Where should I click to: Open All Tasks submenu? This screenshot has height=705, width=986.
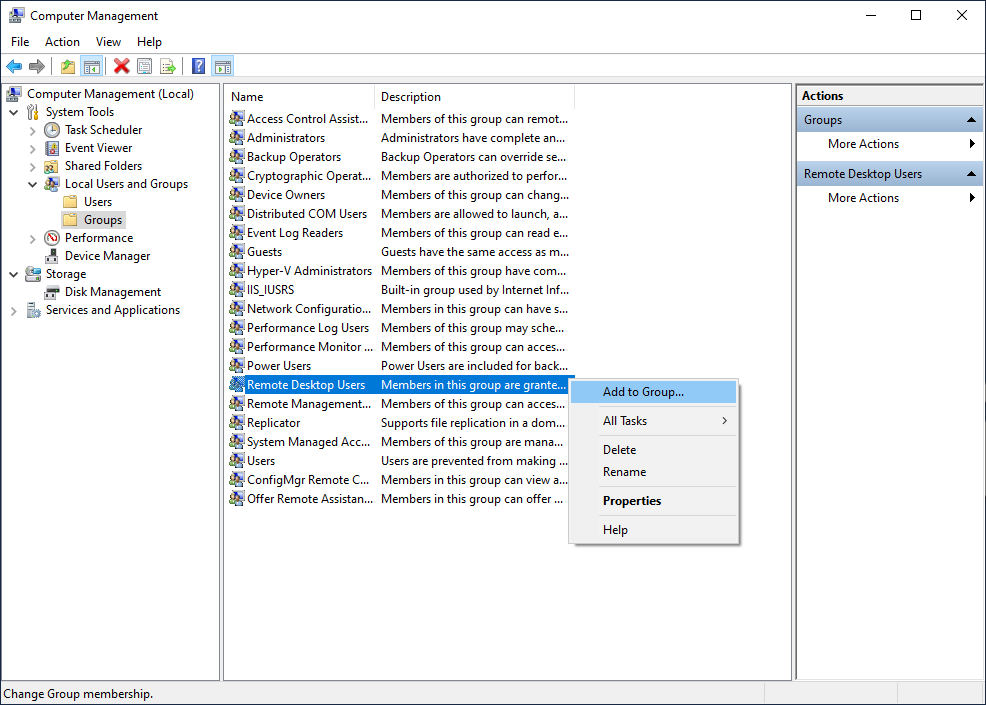(654, 421)
